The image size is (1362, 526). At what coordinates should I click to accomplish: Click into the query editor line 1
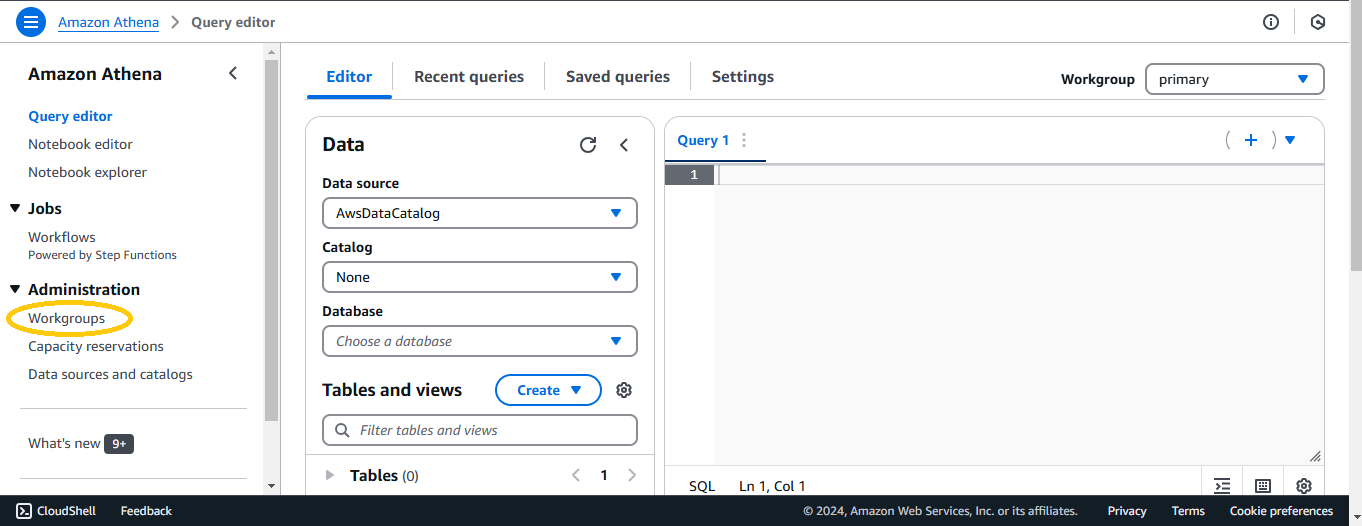(1020, 175)
